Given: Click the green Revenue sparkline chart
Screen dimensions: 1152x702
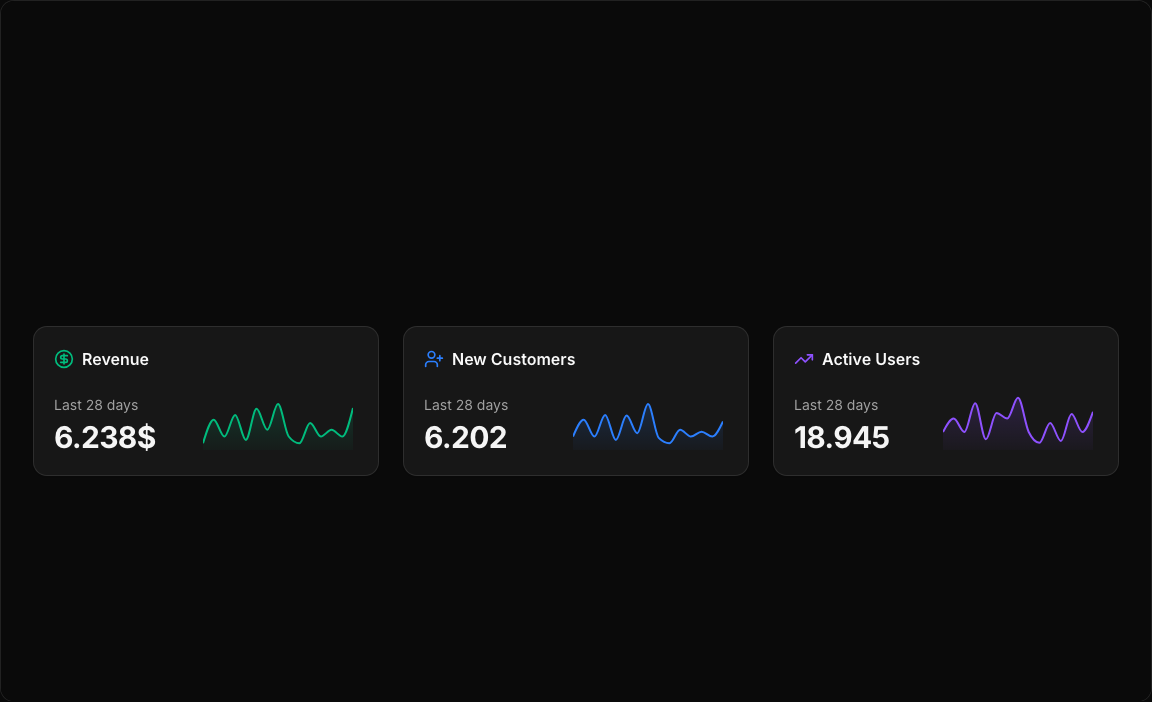Looking at the screenshot, I should click(x=278, y=427).
